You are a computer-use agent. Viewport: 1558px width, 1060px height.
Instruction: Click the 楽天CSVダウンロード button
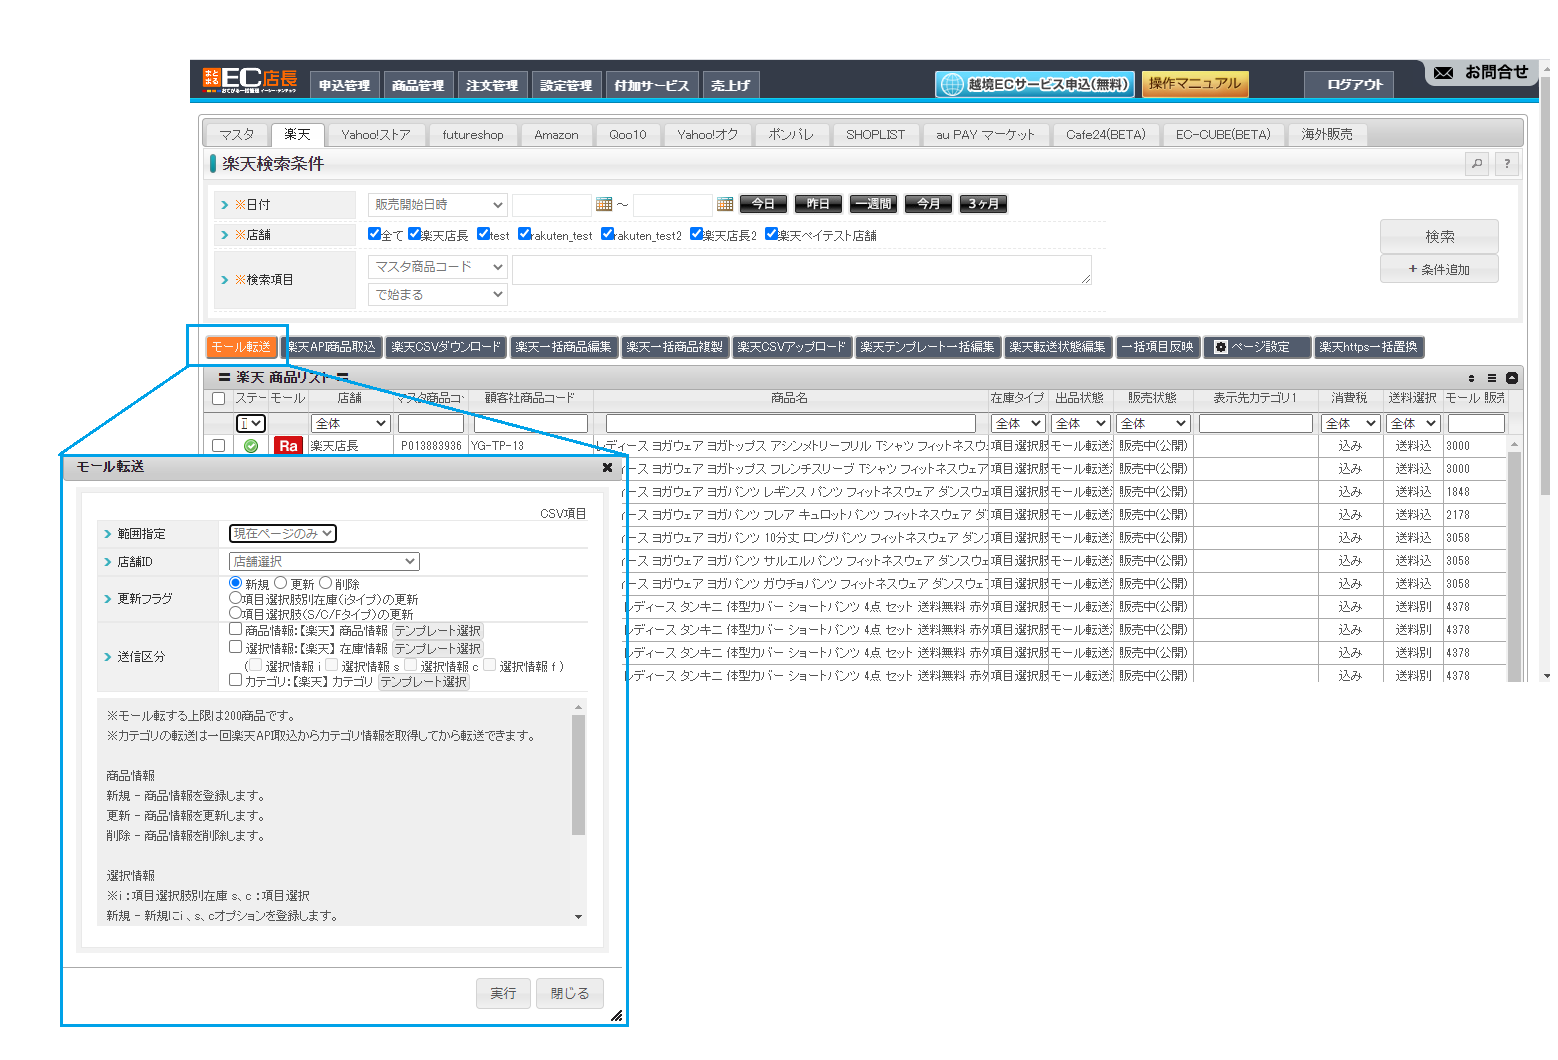[x=446, y=347]
